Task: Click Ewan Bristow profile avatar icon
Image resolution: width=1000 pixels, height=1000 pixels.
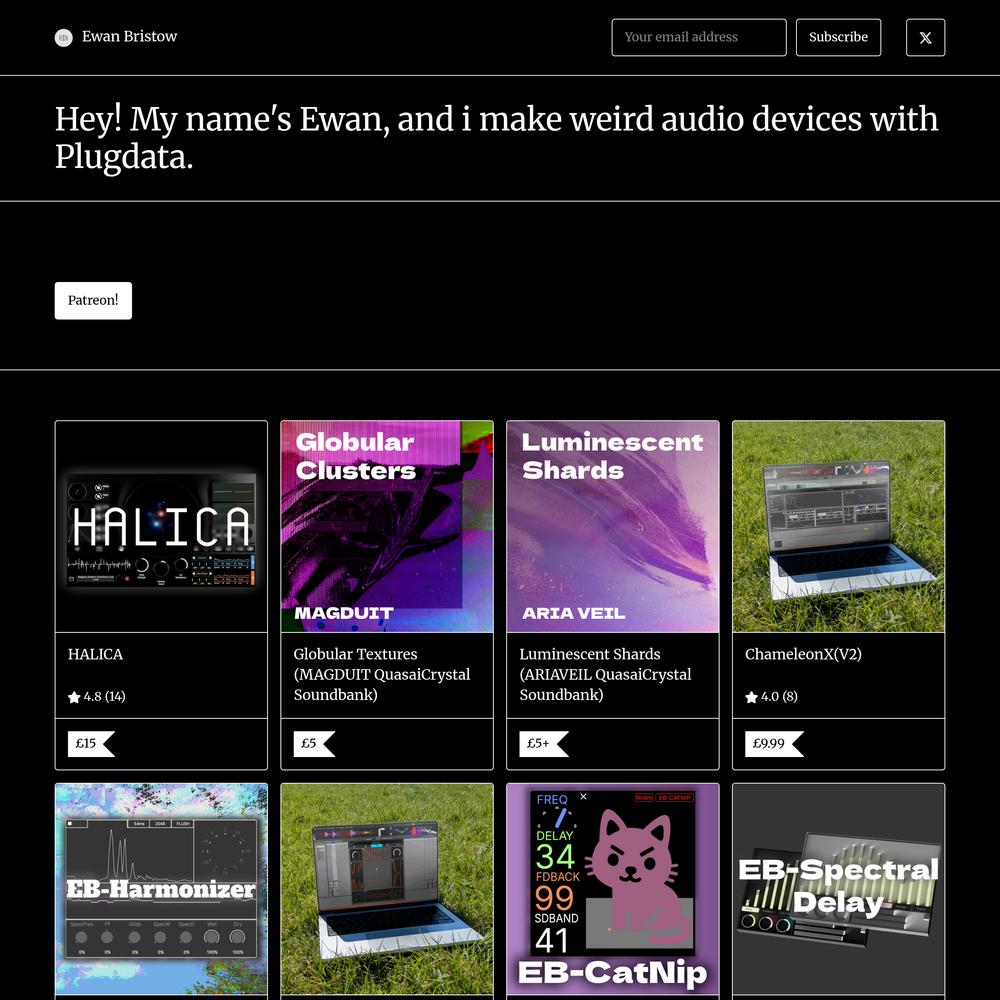Action: [64, 38]
